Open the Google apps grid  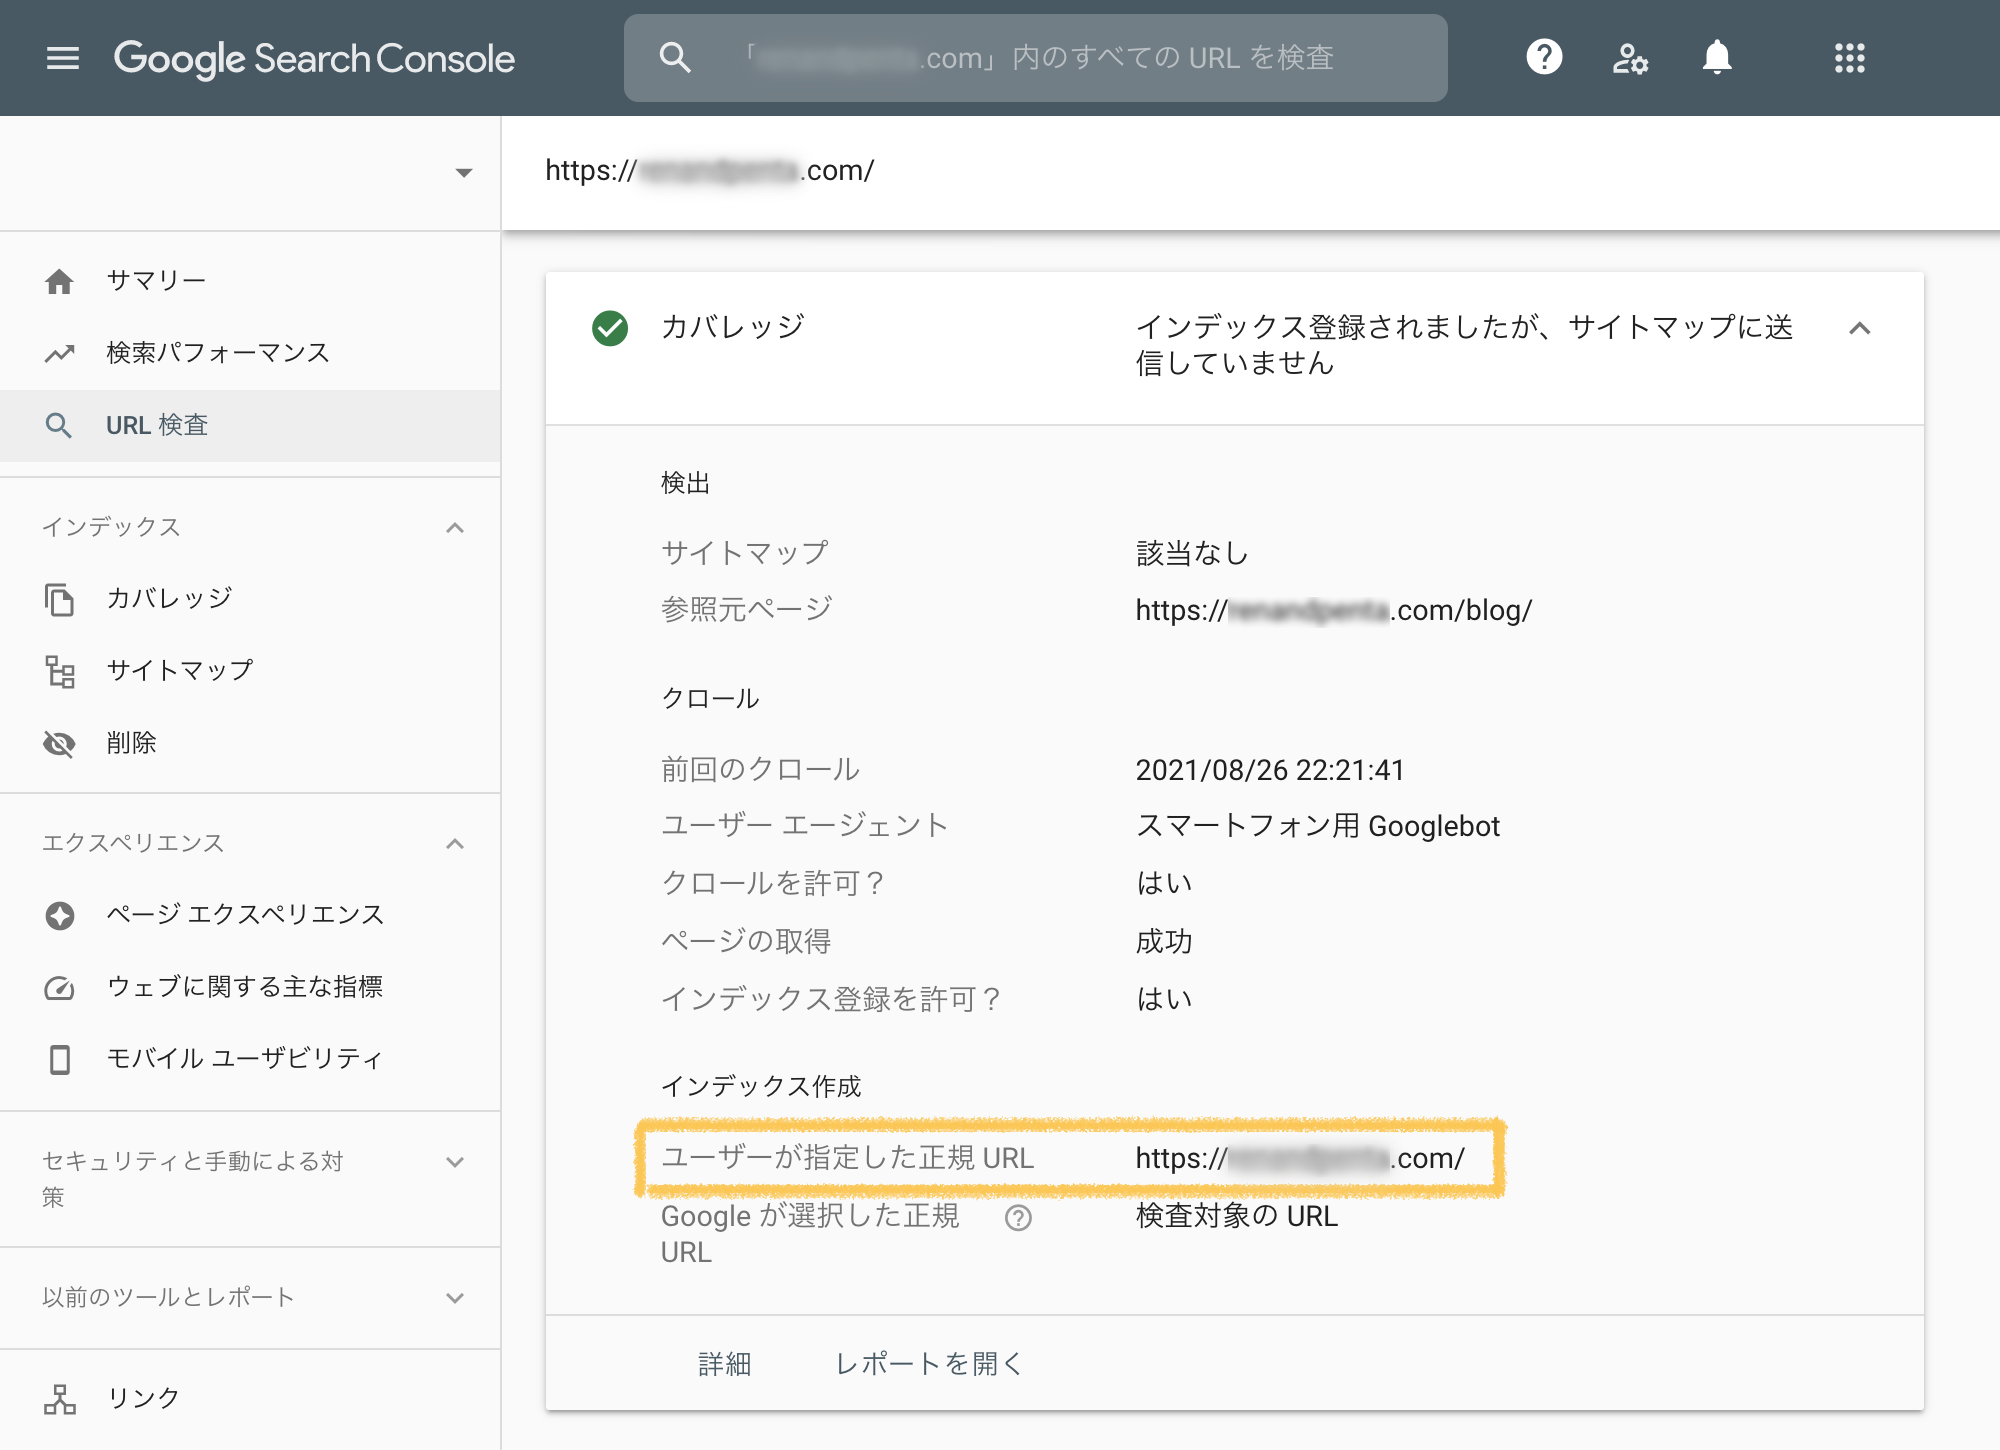point(1850,58)
